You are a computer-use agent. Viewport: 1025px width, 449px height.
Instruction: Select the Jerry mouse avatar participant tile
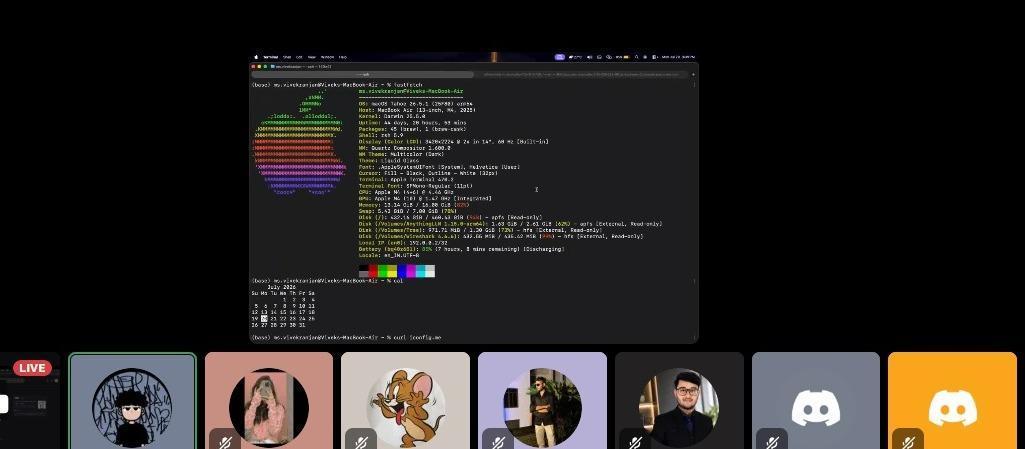(x=405, y=401)
